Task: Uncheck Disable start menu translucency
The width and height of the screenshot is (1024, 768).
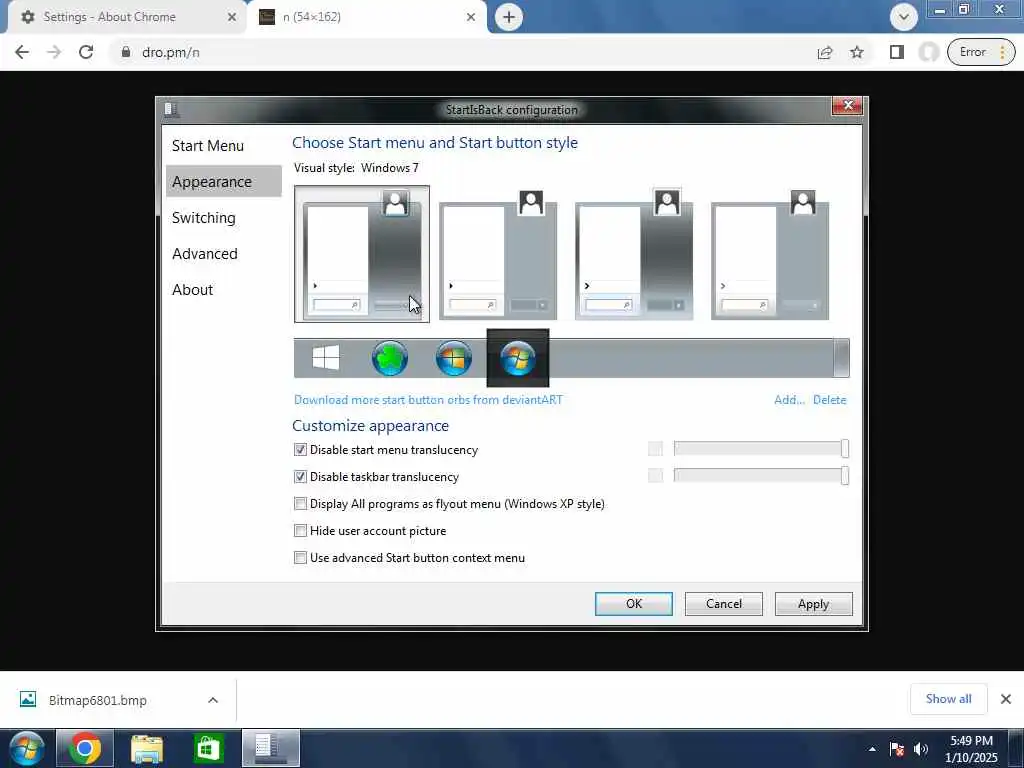Action: click(300, 449)
